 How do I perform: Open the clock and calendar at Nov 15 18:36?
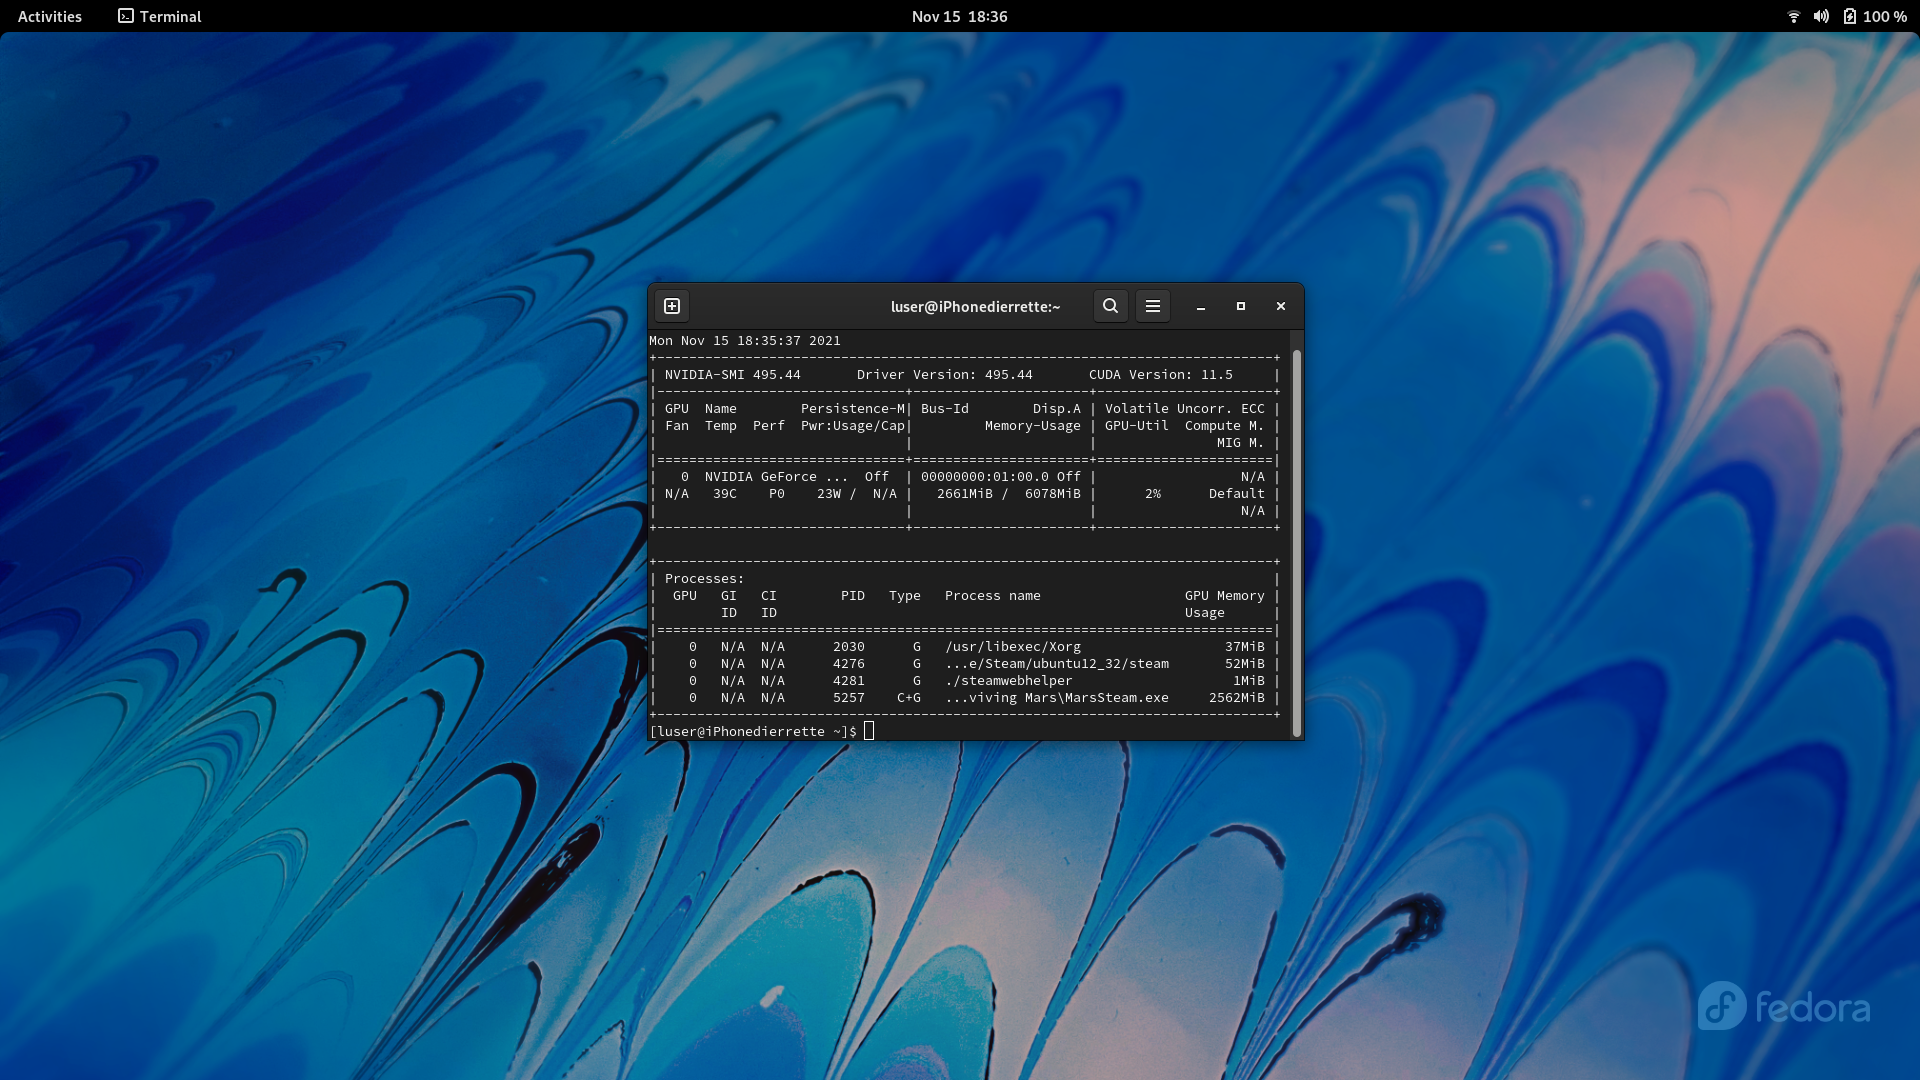[x=960, y=16]
